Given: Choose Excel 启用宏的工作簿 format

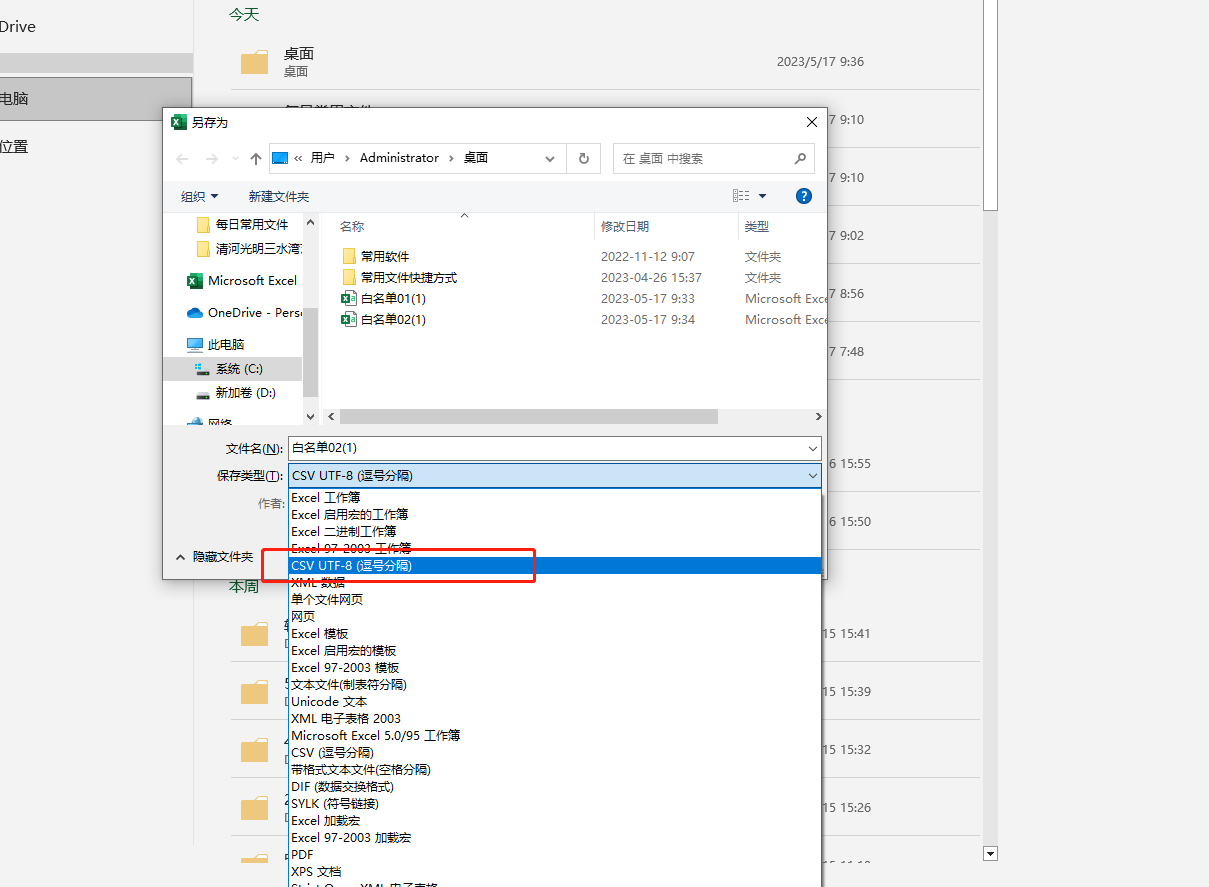Looking at the screenshot, I should coord(555,514).
